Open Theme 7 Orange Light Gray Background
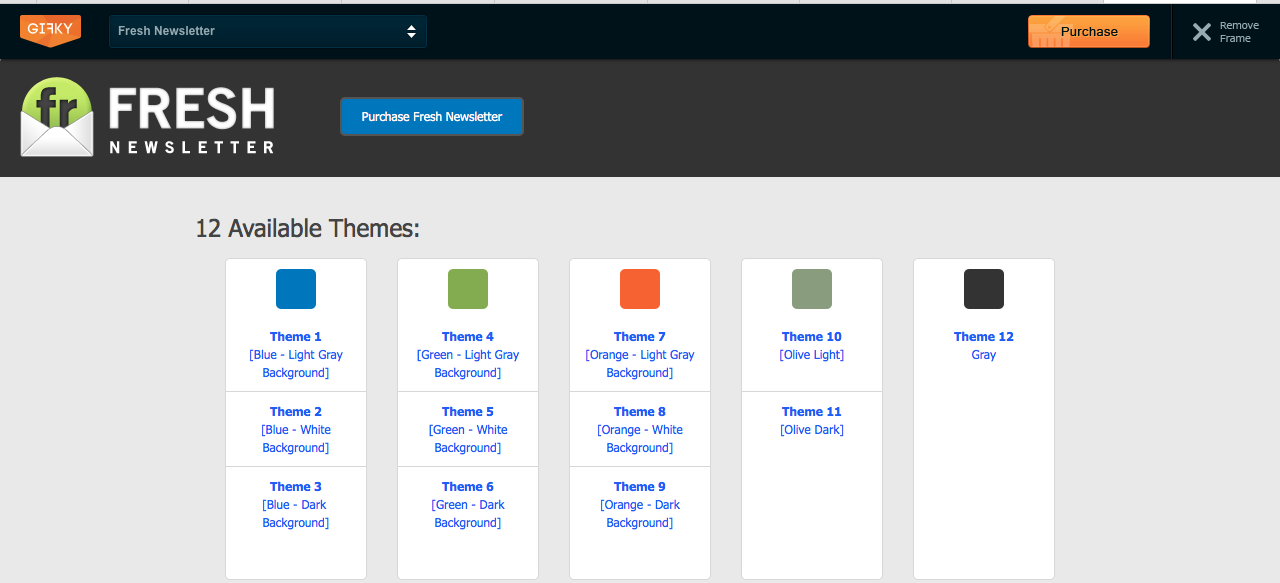The height and width of the screenshot is (583, 1280). 640,354
